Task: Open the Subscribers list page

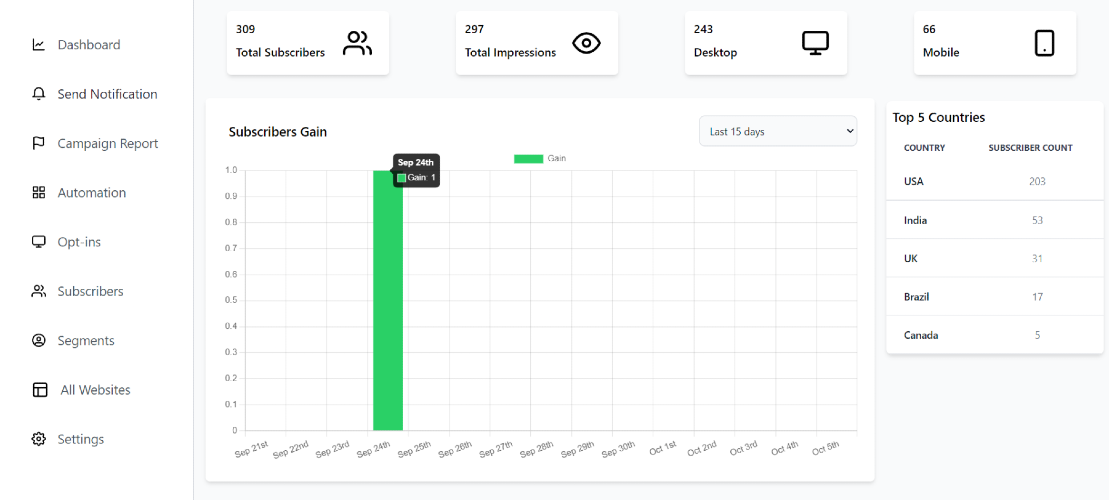Action: point(91,291)
